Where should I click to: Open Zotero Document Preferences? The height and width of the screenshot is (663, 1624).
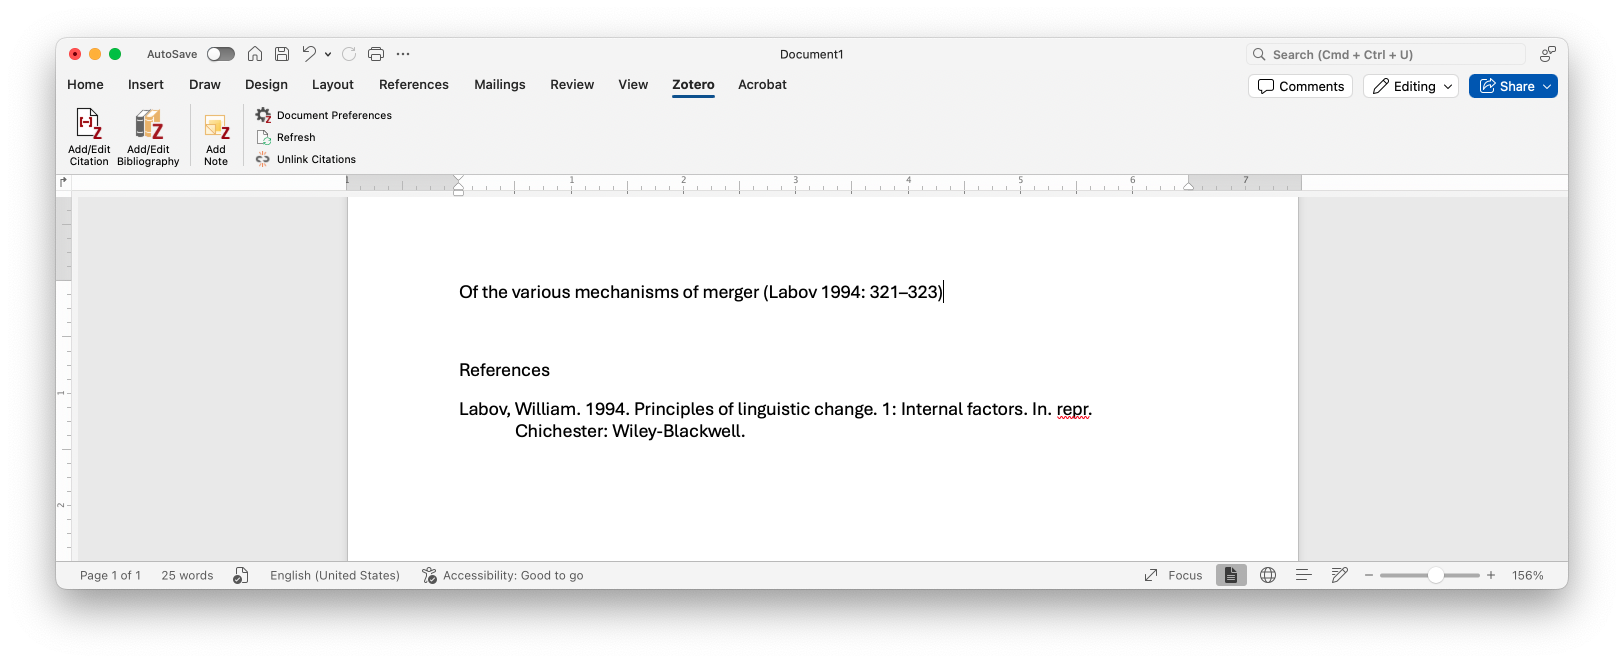pyautogui.click(x=323, y=116)
